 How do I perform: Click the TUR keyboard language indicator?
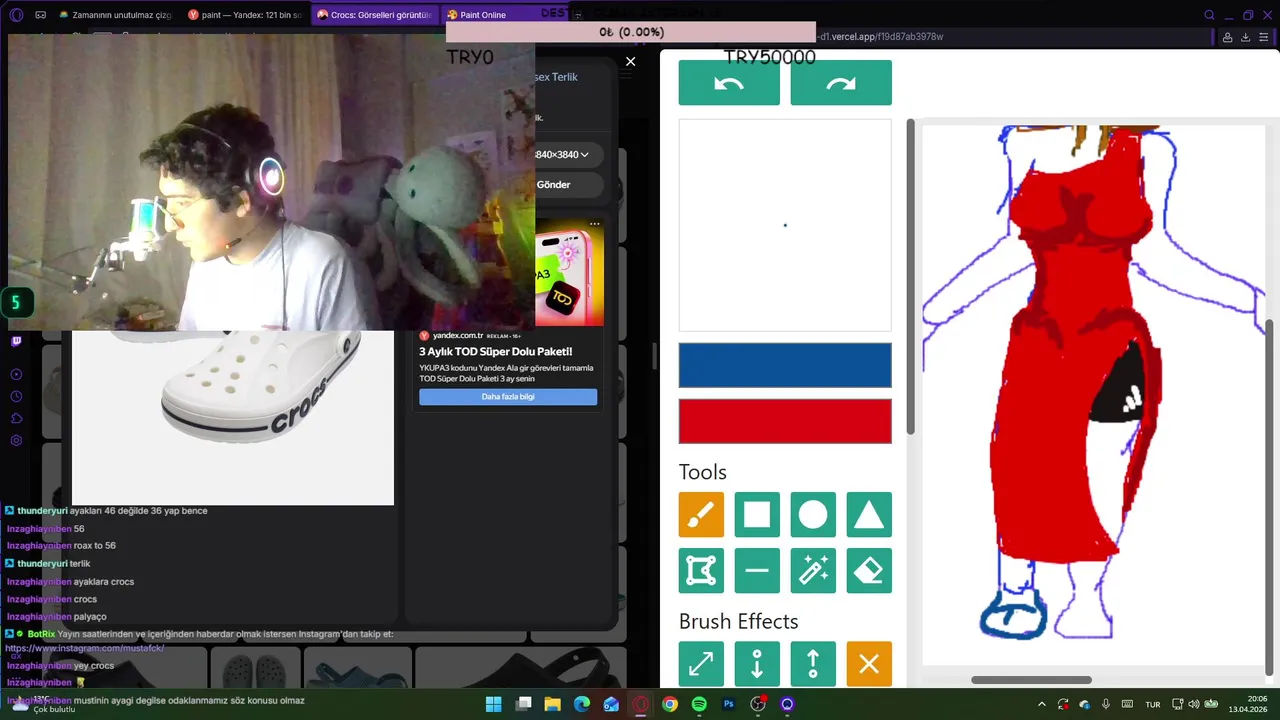coord(1153,704)
